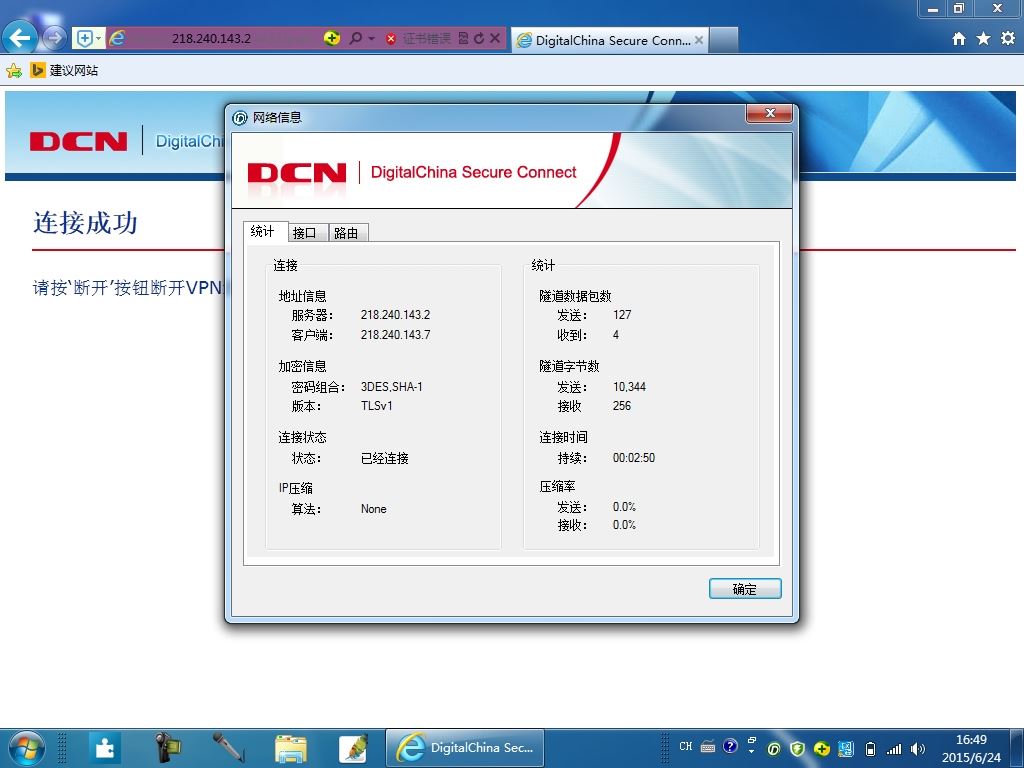Stop loading with the address bar X

pos(495,39)
